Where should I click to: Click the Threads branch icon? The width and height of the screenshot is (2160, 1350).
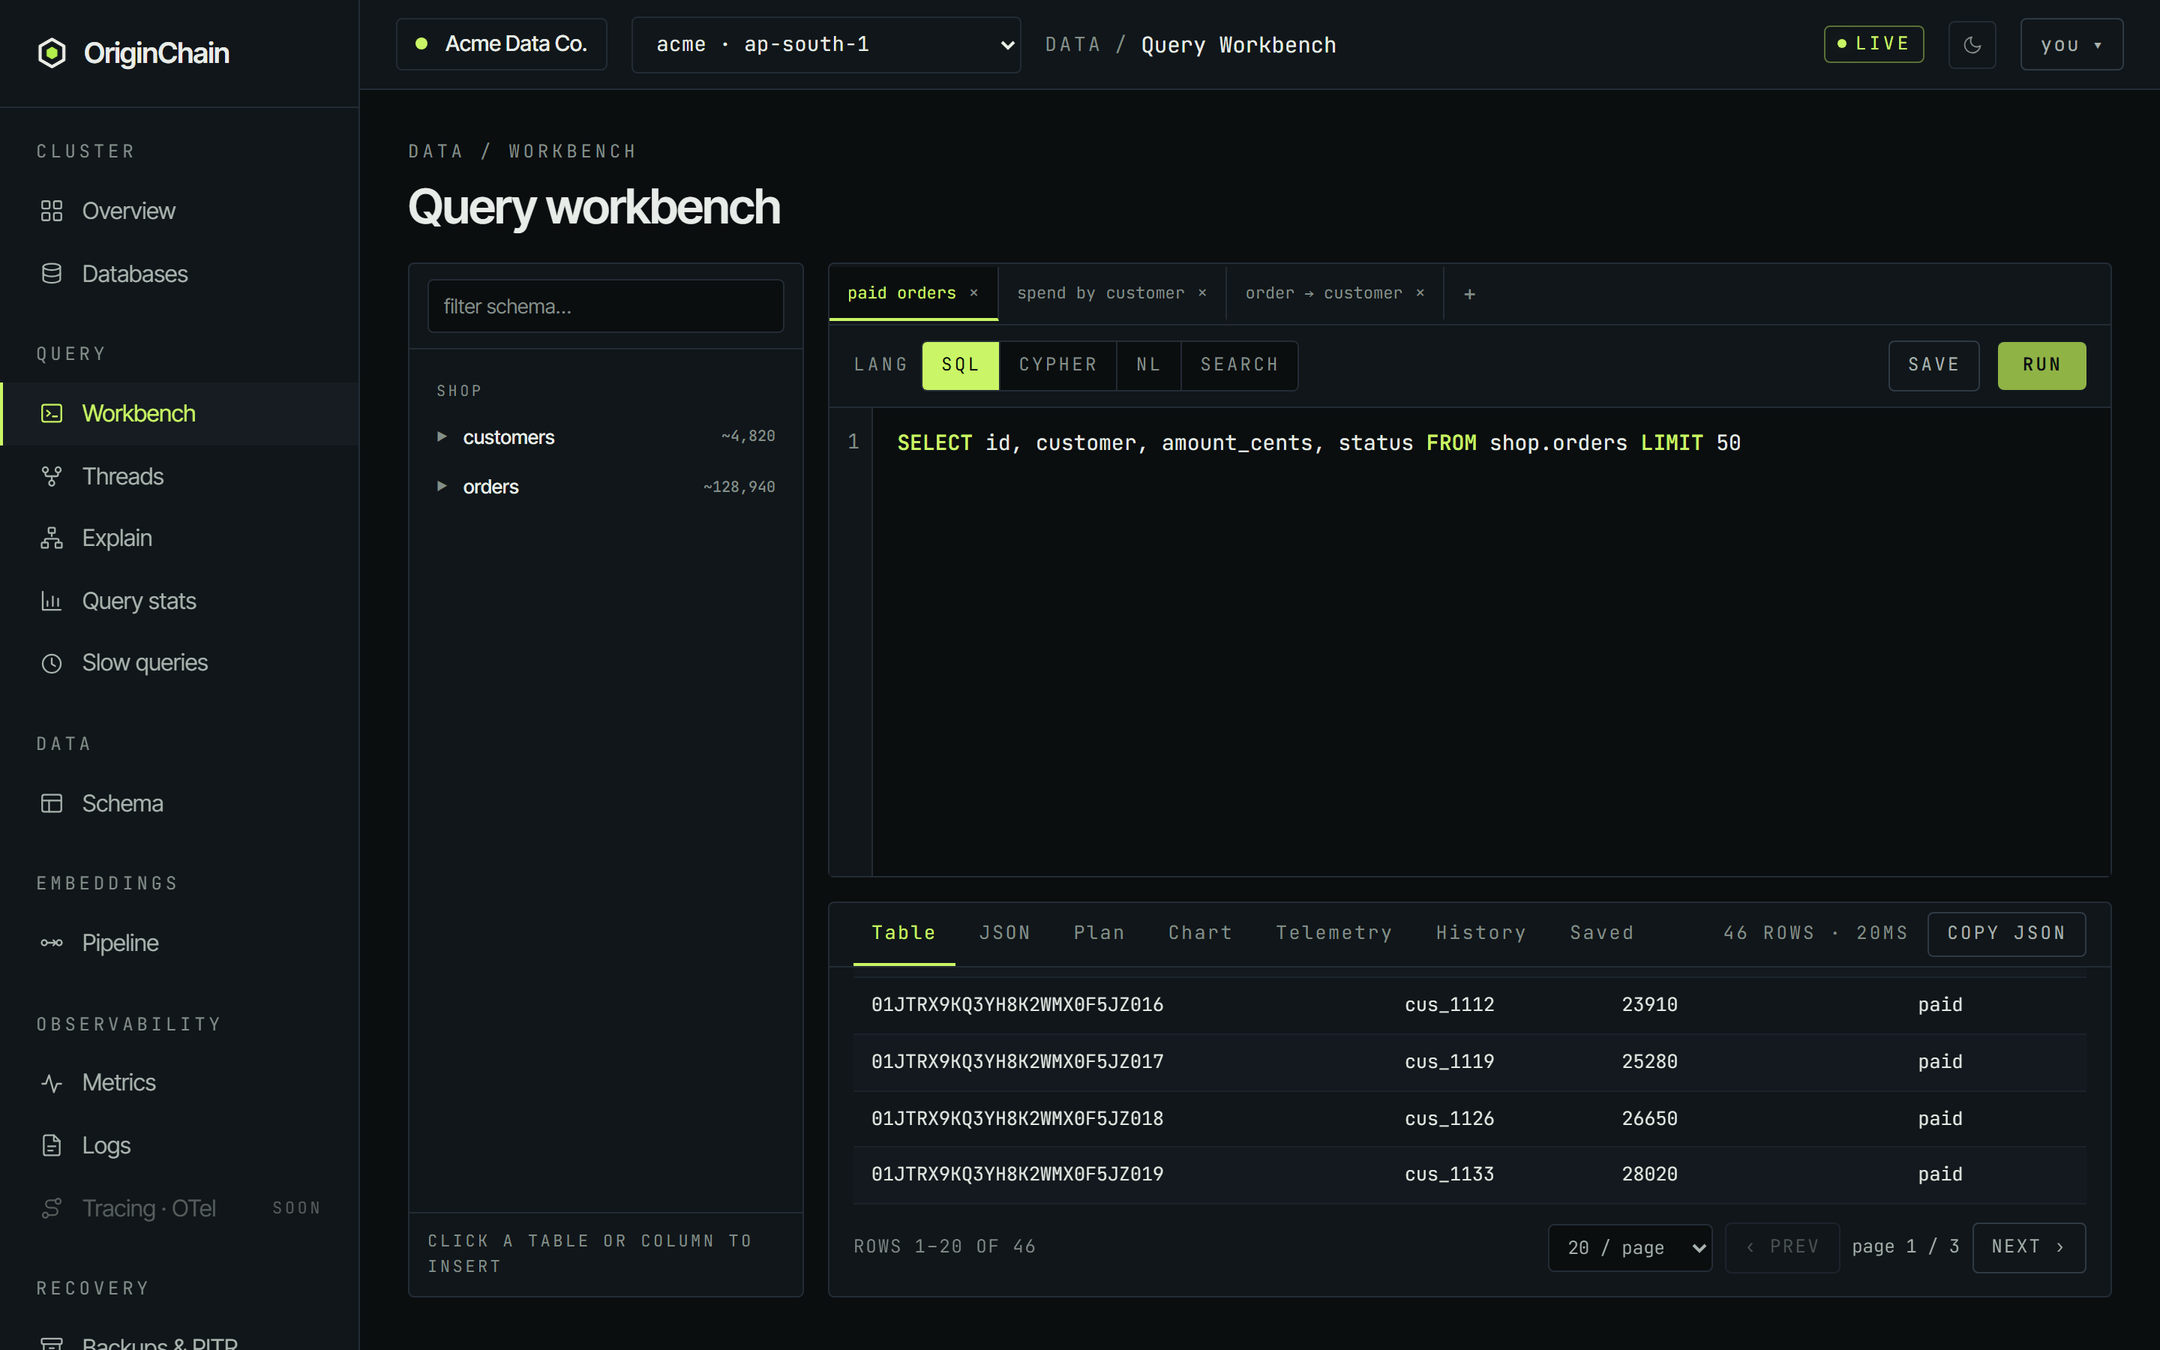click(52, 476)
